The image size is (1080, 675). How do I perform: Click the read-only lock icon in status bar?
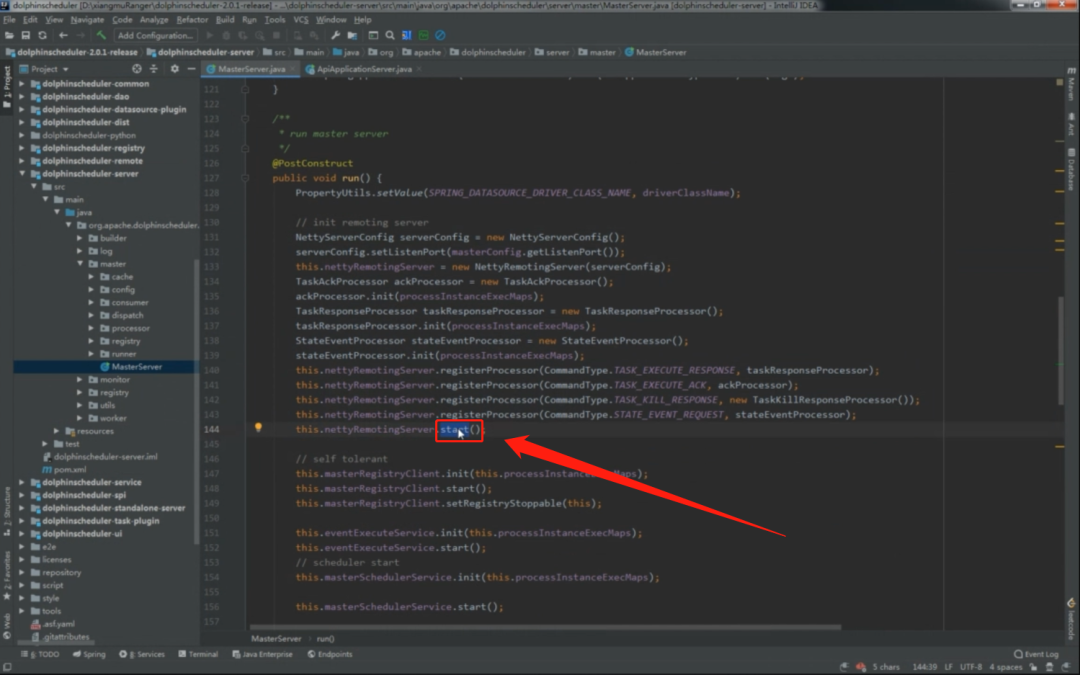pos(1033,666)
